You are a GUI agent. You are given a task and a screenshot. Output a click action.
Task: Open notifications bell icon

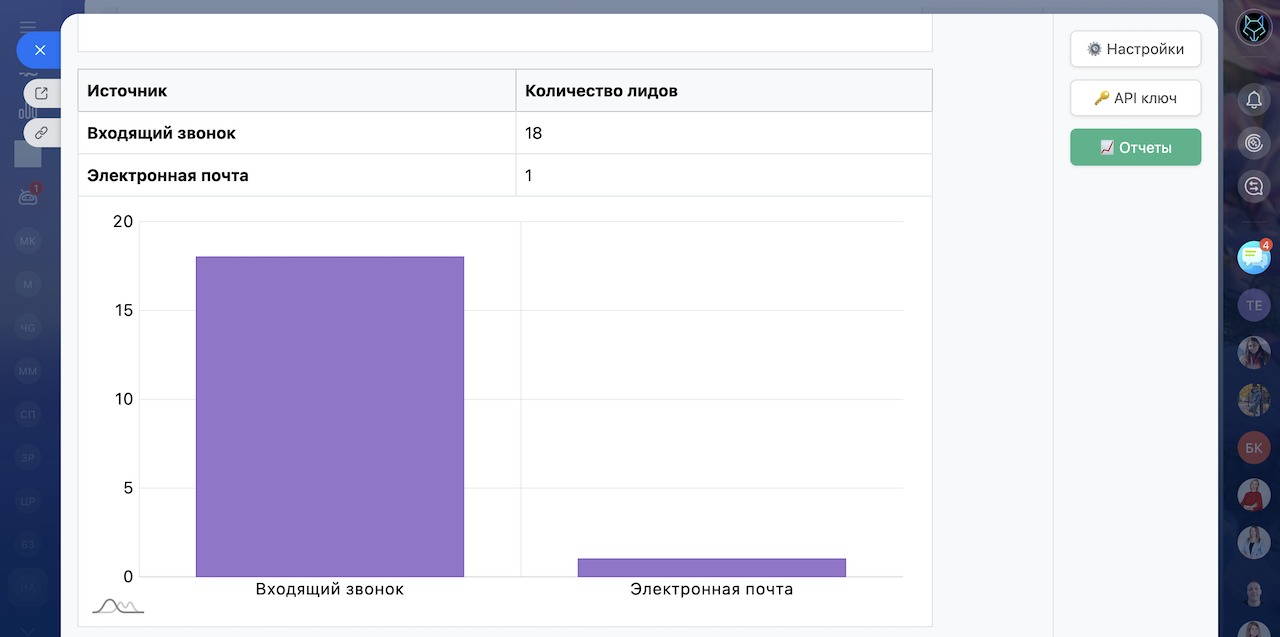[1254, 99]
